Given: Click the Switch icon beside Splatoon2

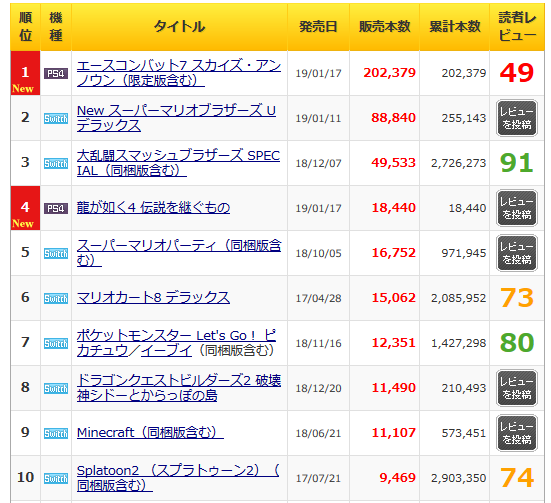Looking at the screenshot, I should [x=56, y=478].
